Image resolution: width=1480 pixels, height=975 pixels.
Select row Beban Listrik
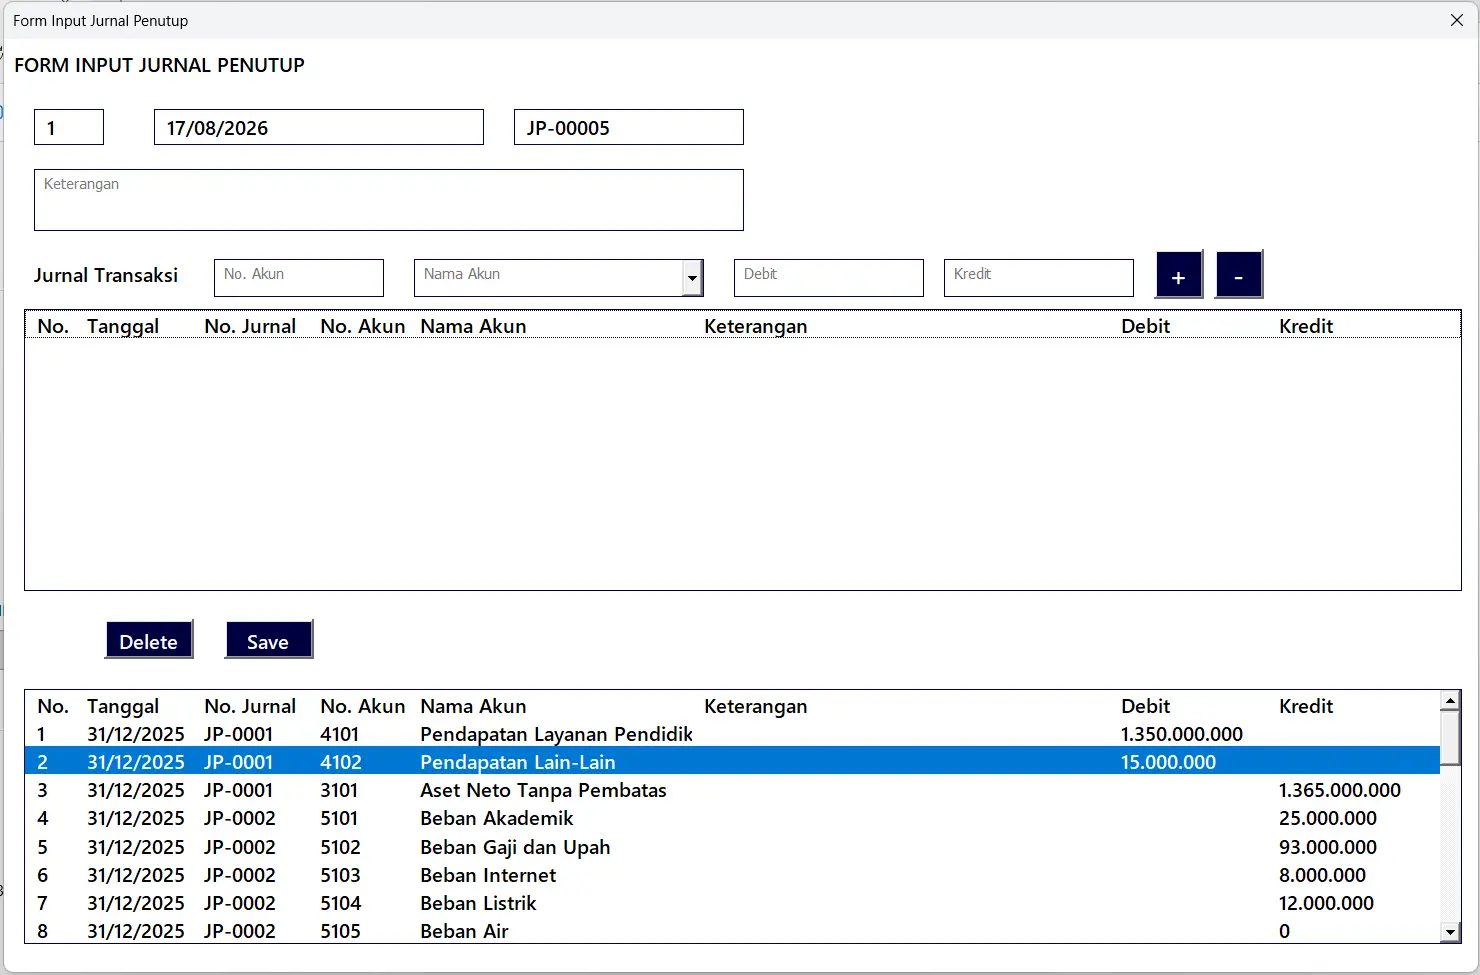coord(732,903)
